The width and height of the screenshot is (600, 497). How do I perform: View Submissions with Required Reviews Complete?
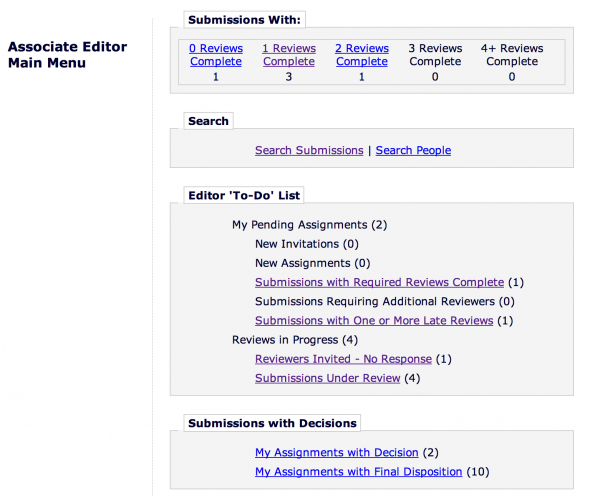tap(379, 282)
